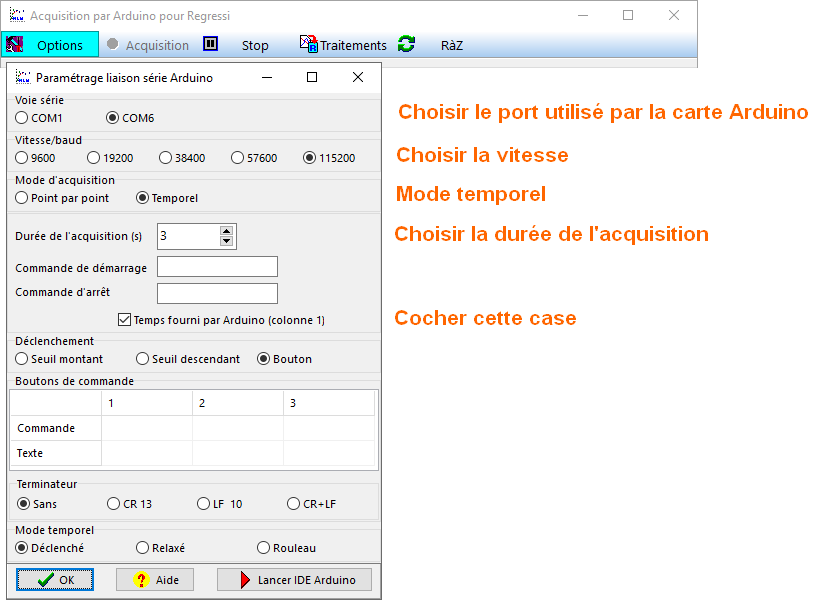Click Texte cell under column 1

click(x=147, y=453)
